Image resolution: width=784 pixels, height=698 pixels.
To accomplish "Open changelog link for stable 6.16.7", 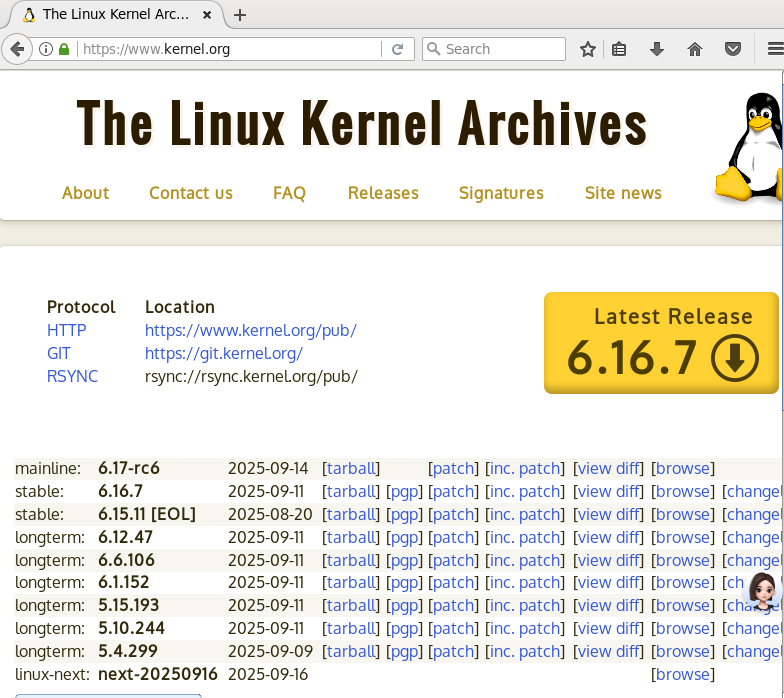I will point(754,492).
